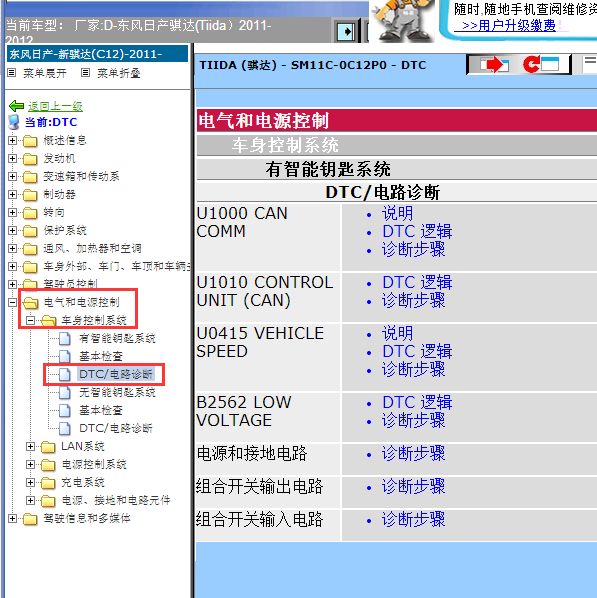Select the 转向 folder icon
Screen dimensions: 597x598
pyautogui.click(x=30, y=213)
